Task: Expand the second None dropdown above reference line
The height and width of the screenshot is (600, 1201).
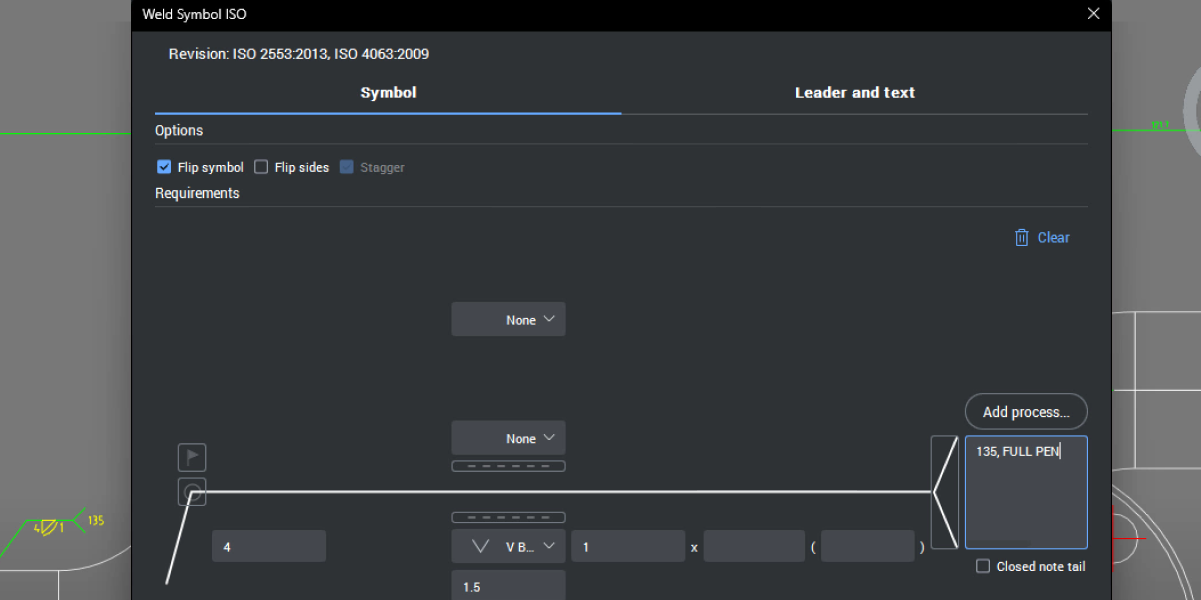Action: click(508, 438)
